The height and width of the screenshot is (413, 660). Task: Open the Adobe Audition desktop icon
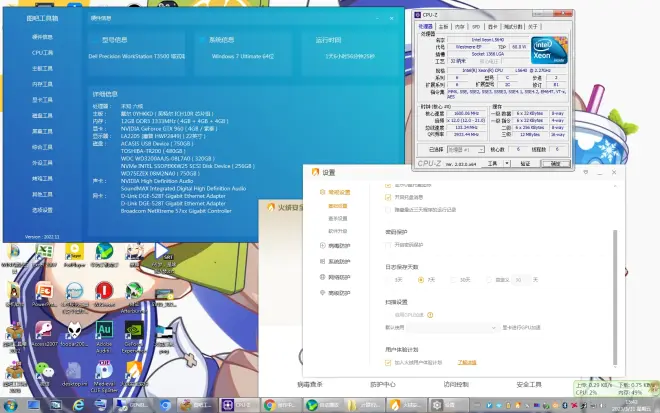pos(103,331)
